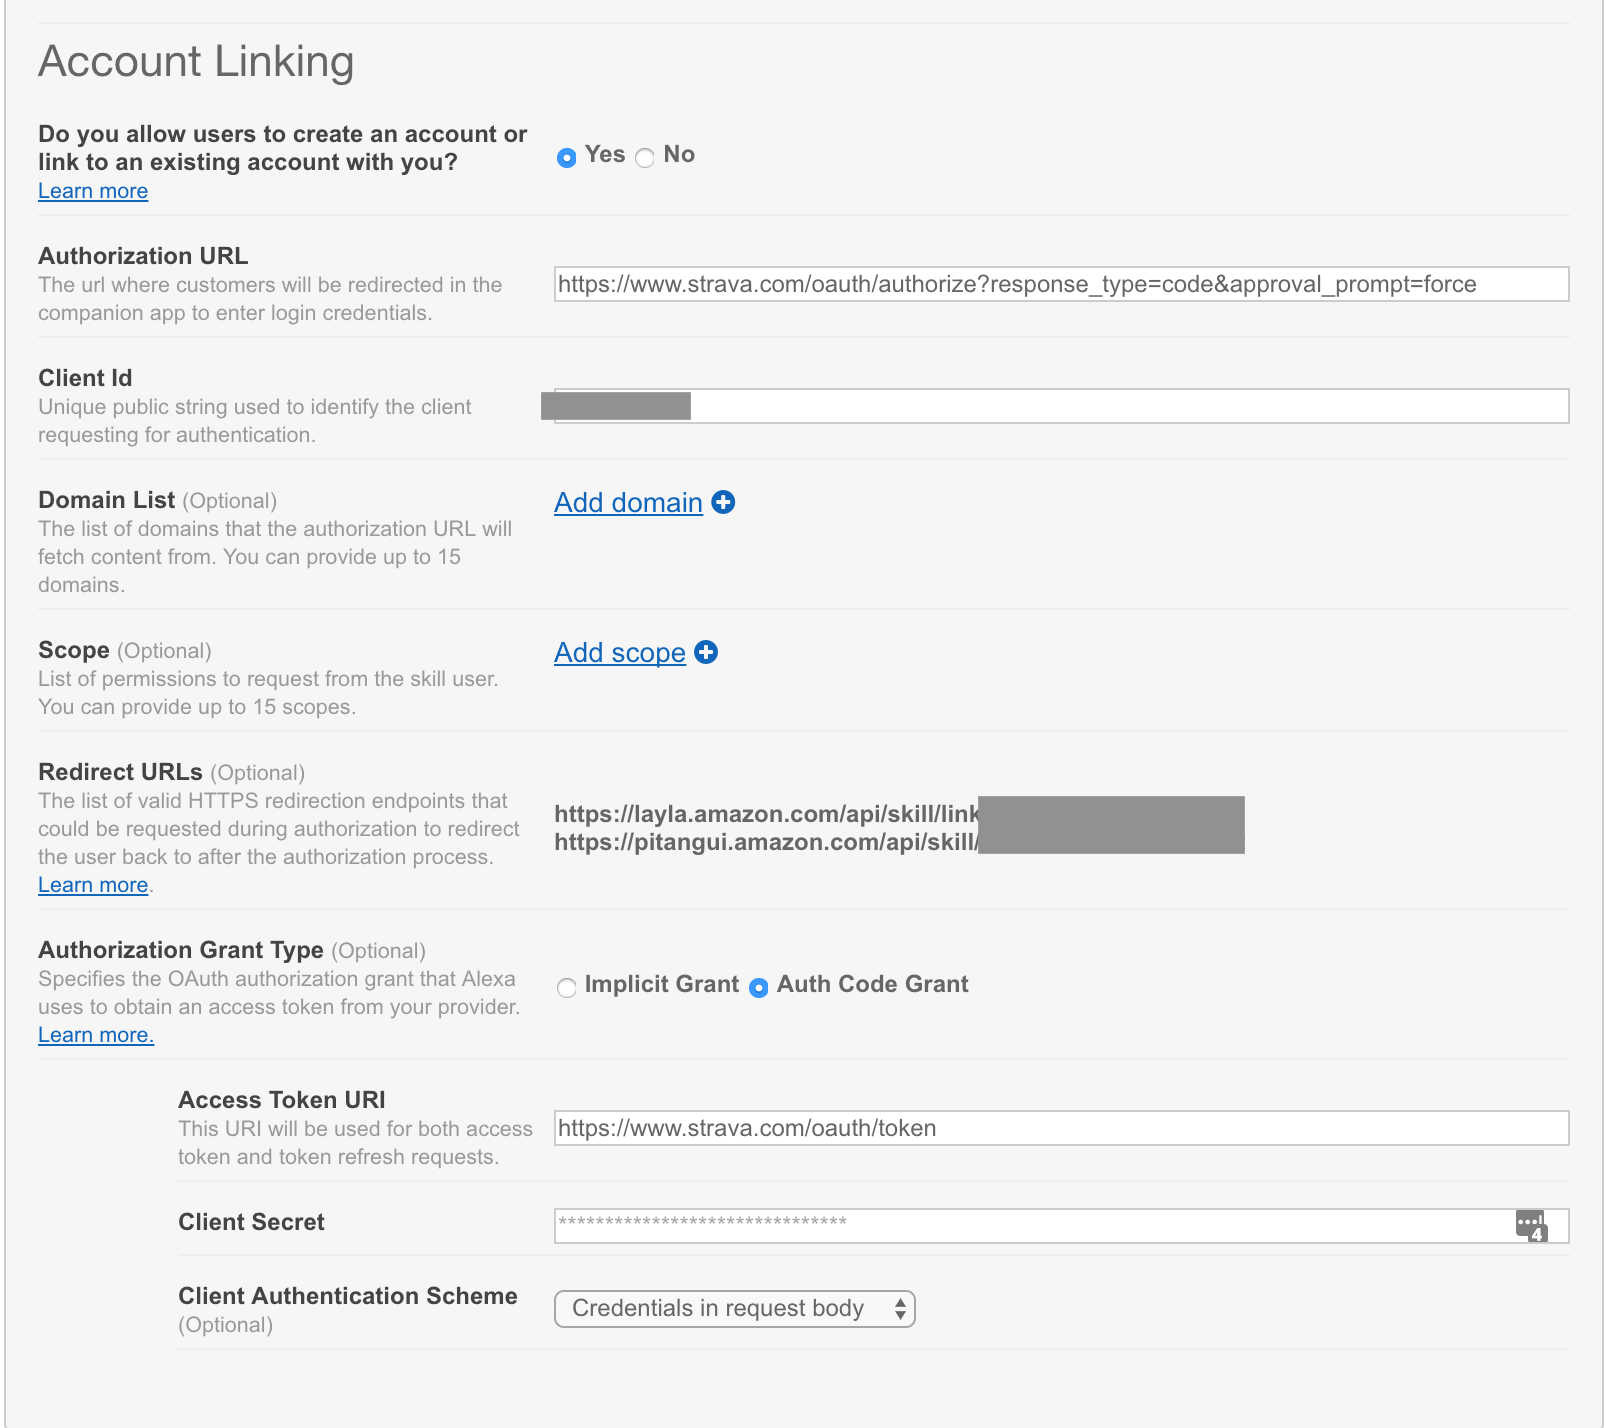Open Learn more link under Redirect URLs
Image resolution: width=1606 pixels, height=1428 pixels.
pos(93,885)
